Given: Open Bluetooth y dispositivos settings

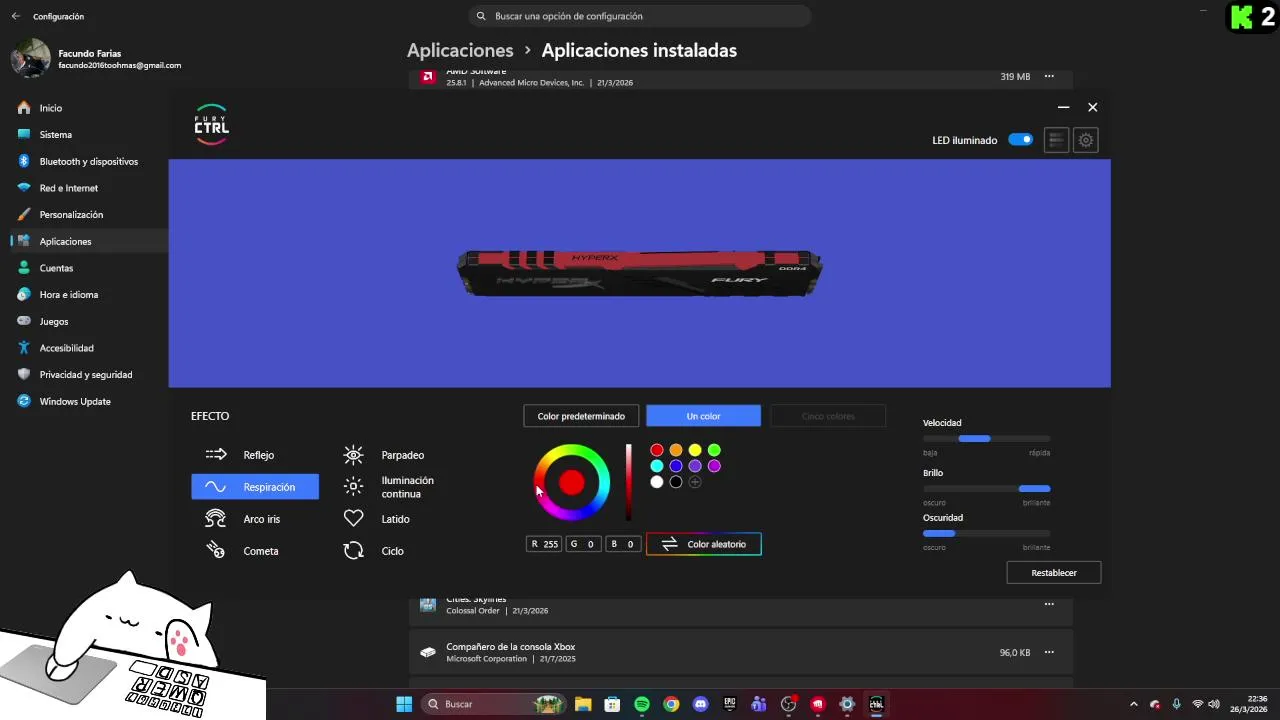Looking at the screenshot, I should tap(88, 161).
